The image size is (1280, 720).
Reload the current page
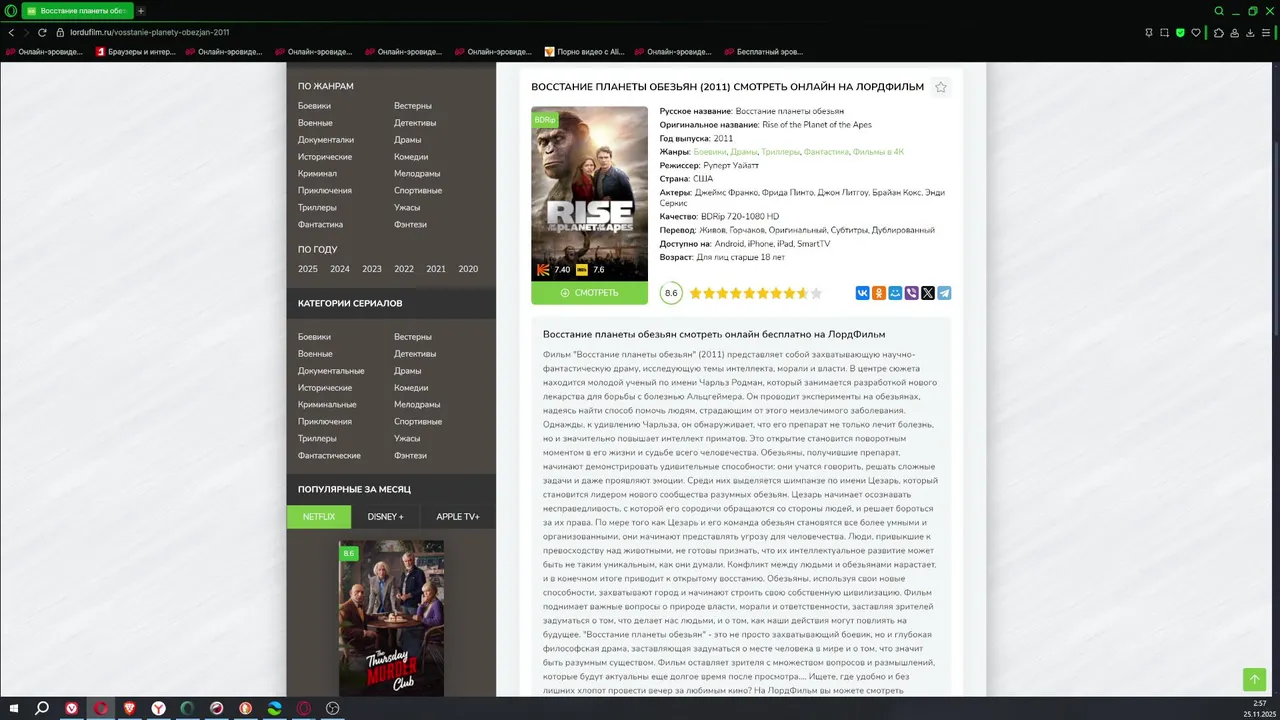(x=42, y=32)
